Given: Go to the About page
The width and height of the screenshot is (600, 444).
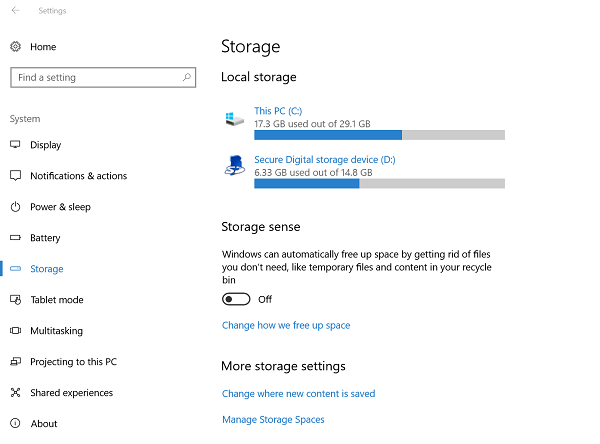Looking at the screenshot, I should point(44,424).
